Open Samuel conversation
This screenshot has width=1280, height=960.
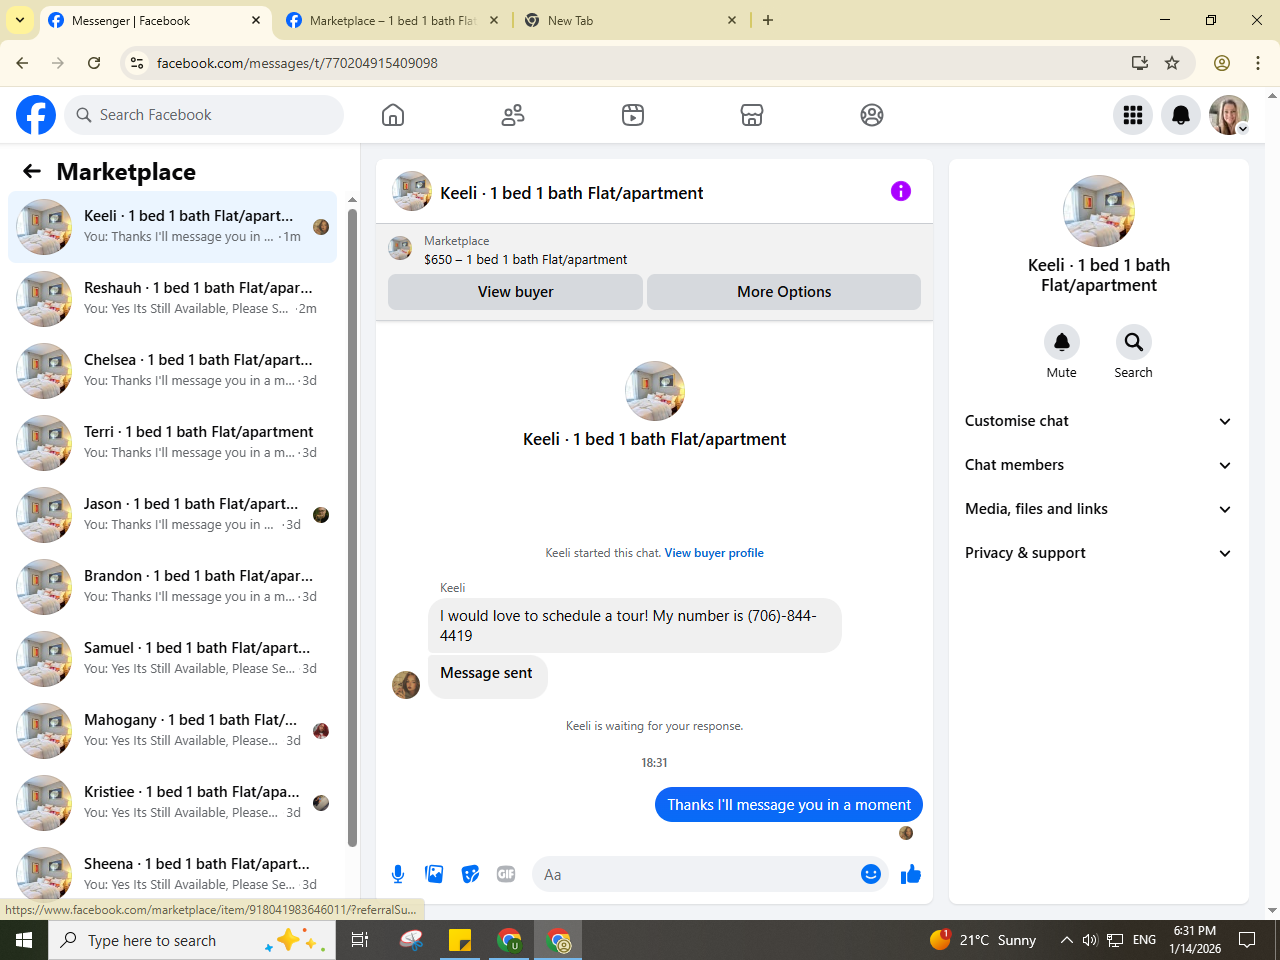pos(173,659)
